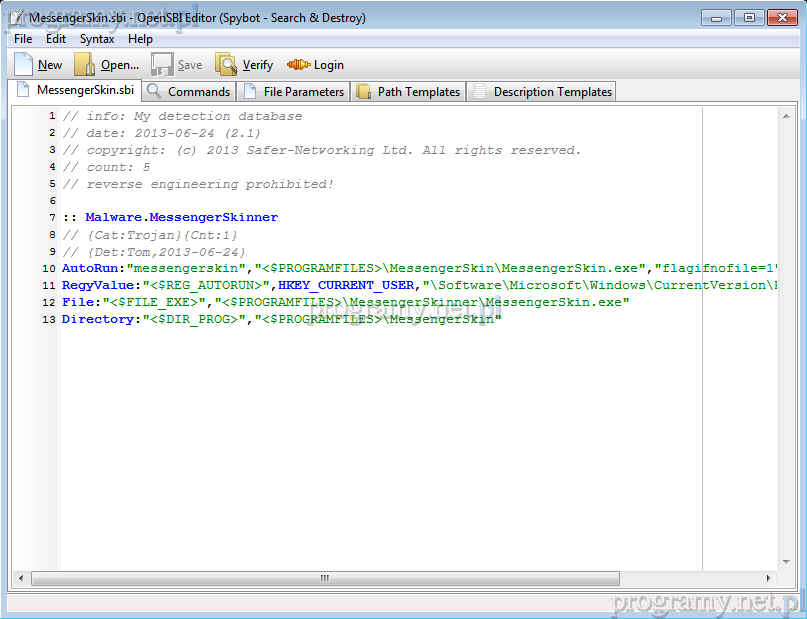Open the Help menu
The image size is (807, 619).
tap(141, 39)
